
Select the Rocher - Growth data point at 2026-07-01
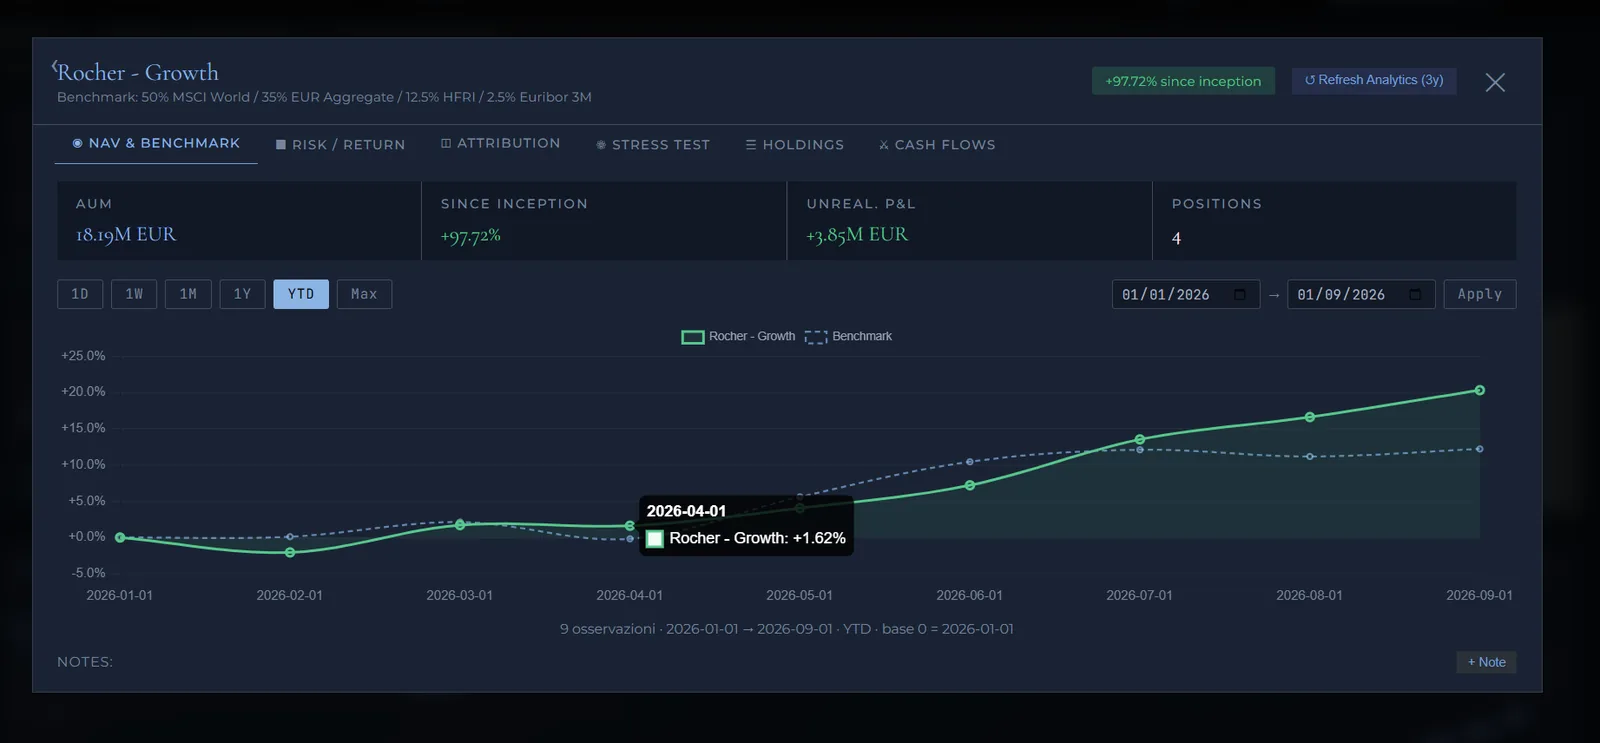[1140, 439]
